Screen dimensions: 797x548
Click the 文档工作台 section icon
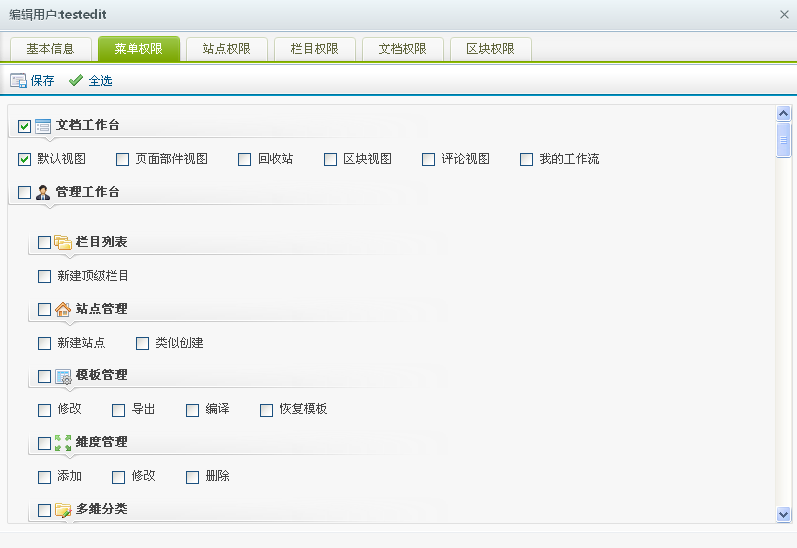pos(43,126)
